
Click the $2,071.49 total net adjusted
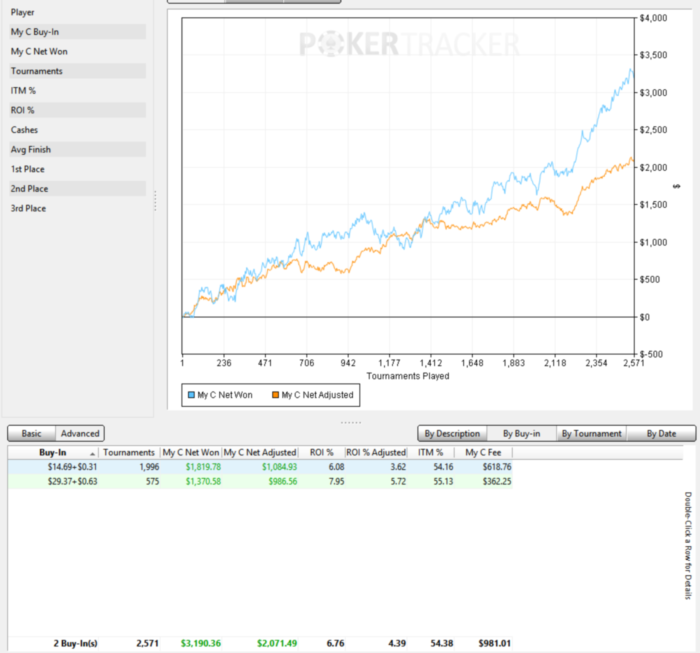(277, 643)
